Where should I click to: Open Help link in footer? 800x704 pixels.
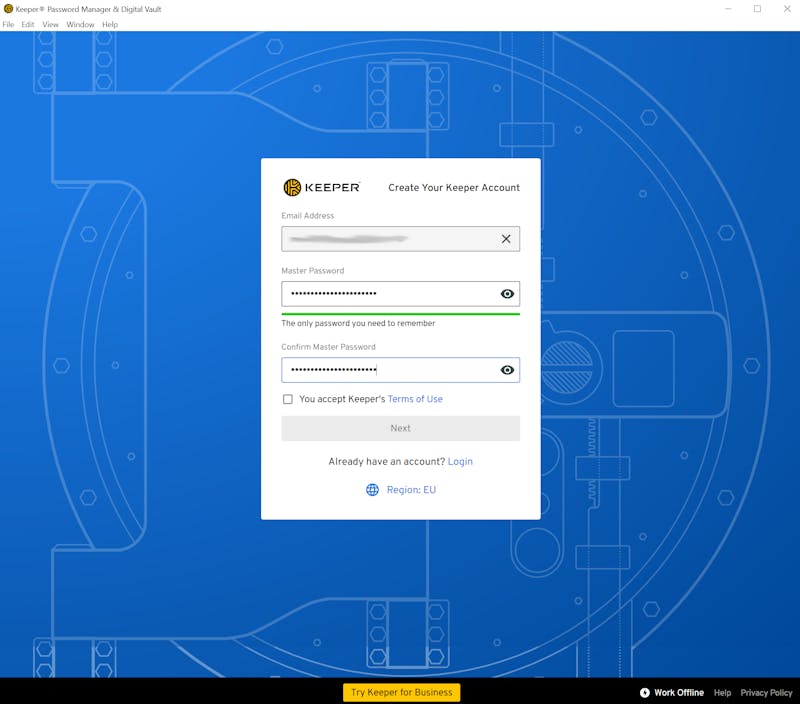tap(722, 693)
